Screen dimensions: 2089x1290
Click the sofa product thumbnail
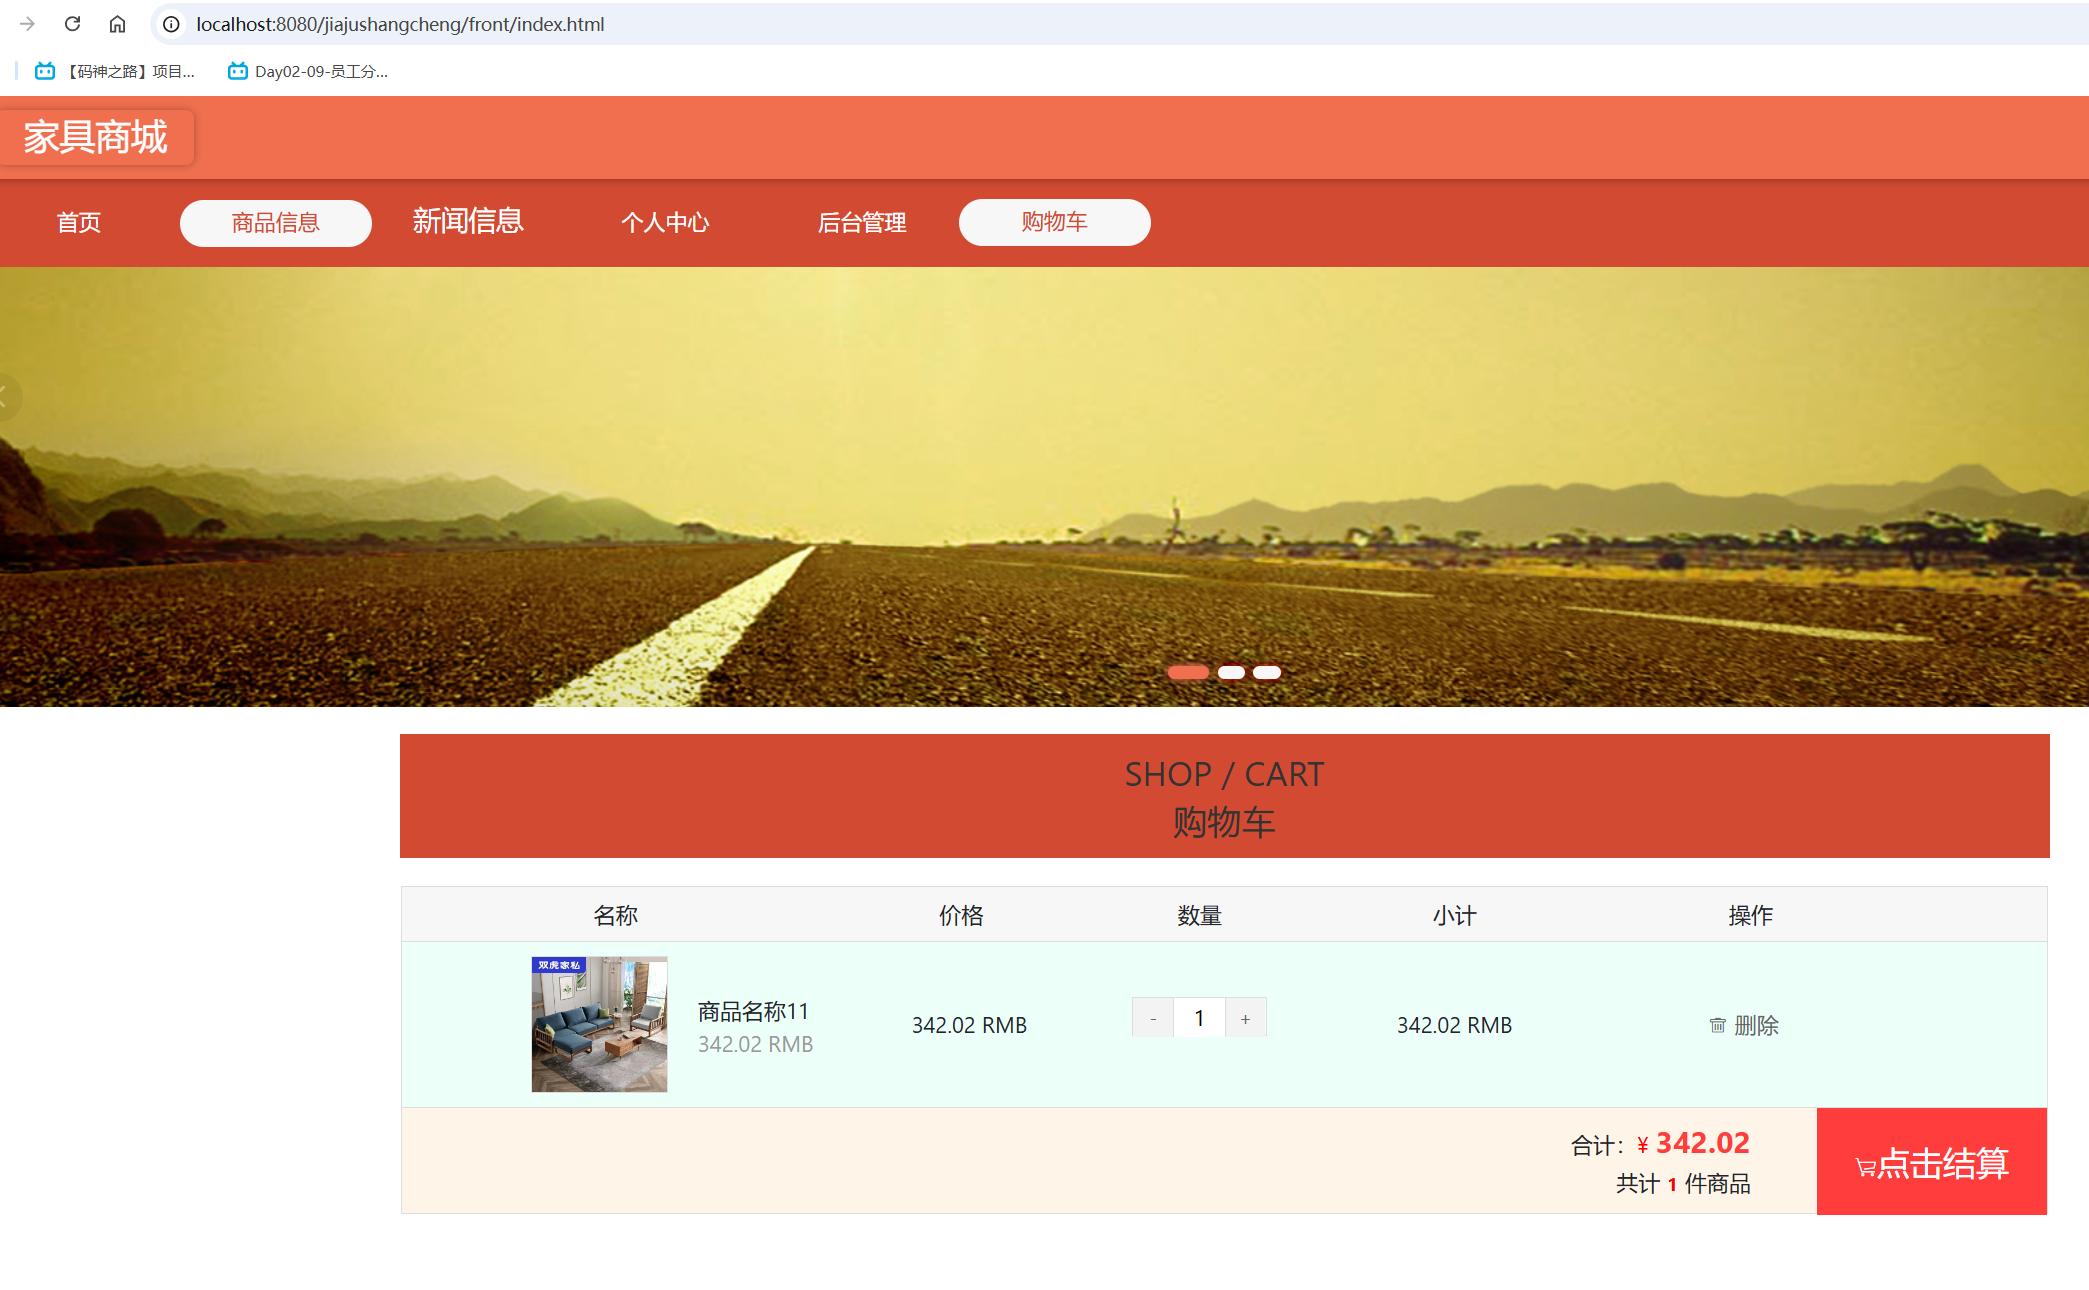tap(599, 1024)
